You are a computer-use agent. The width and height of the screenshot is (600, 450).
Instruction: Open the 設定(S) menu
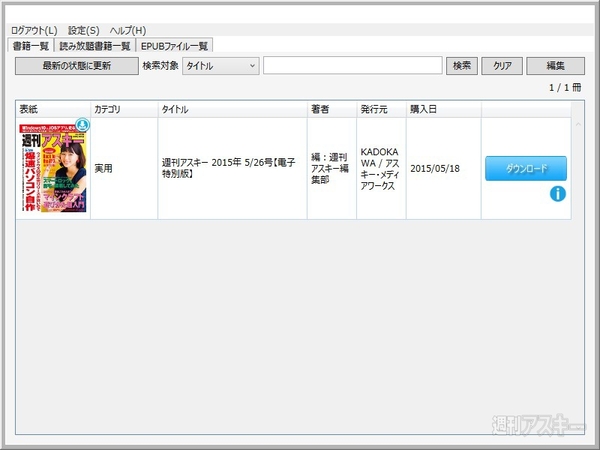tap(83, 30)
